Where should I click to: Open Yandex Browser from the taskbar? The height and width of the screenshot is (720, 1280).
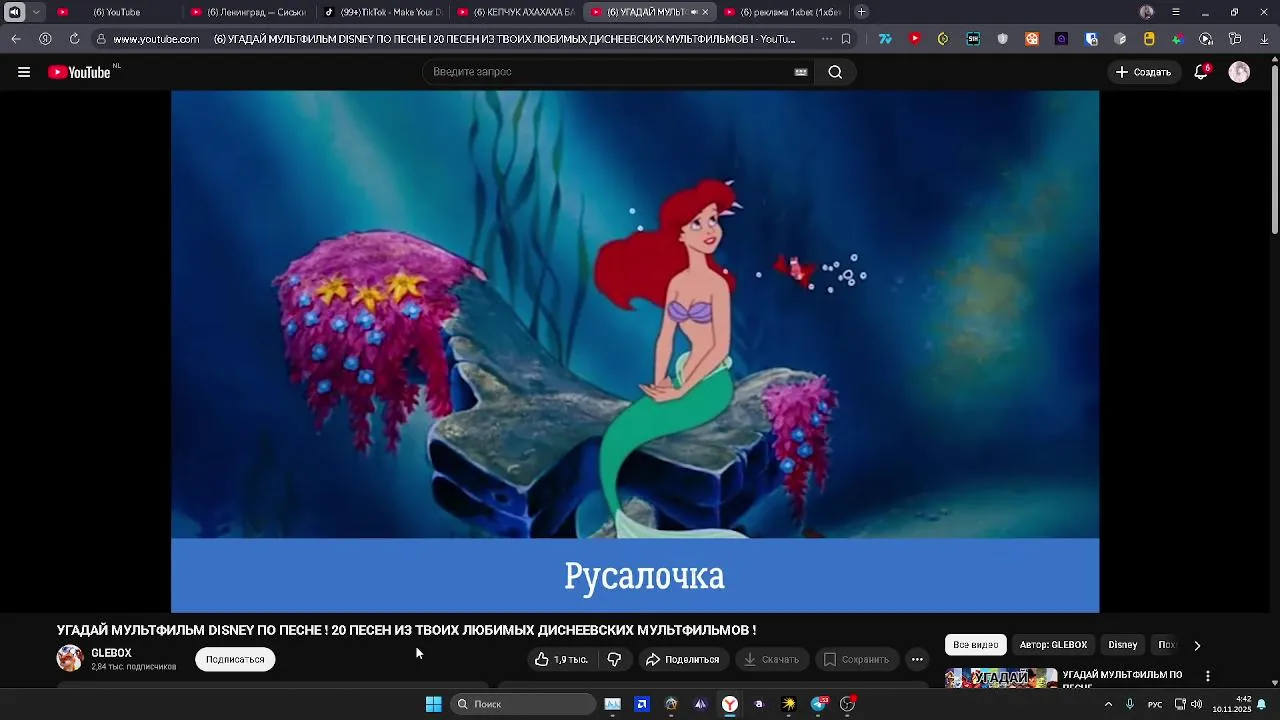click(x=730, y=704)
